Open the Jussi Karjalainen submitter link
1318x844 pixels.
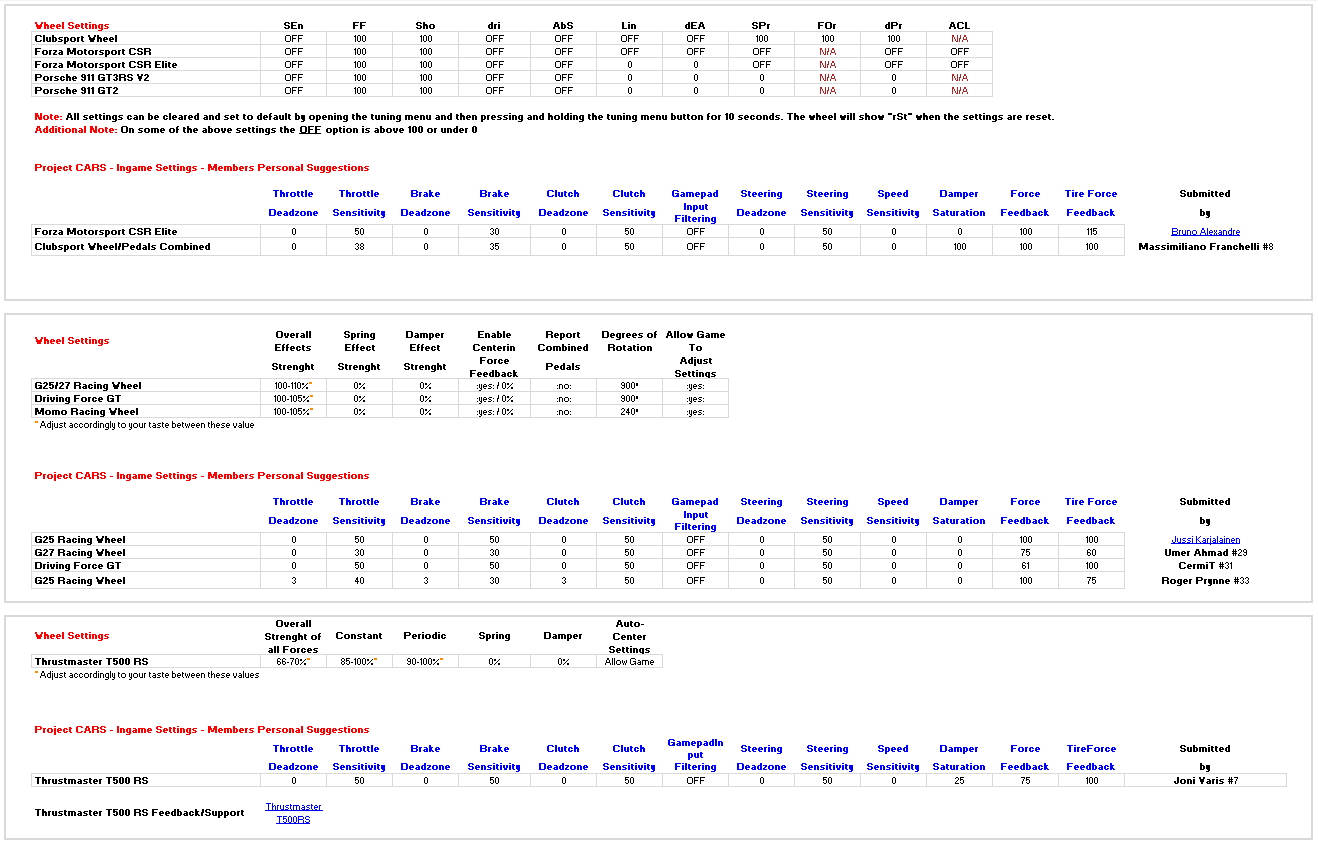pos(1205,540)
